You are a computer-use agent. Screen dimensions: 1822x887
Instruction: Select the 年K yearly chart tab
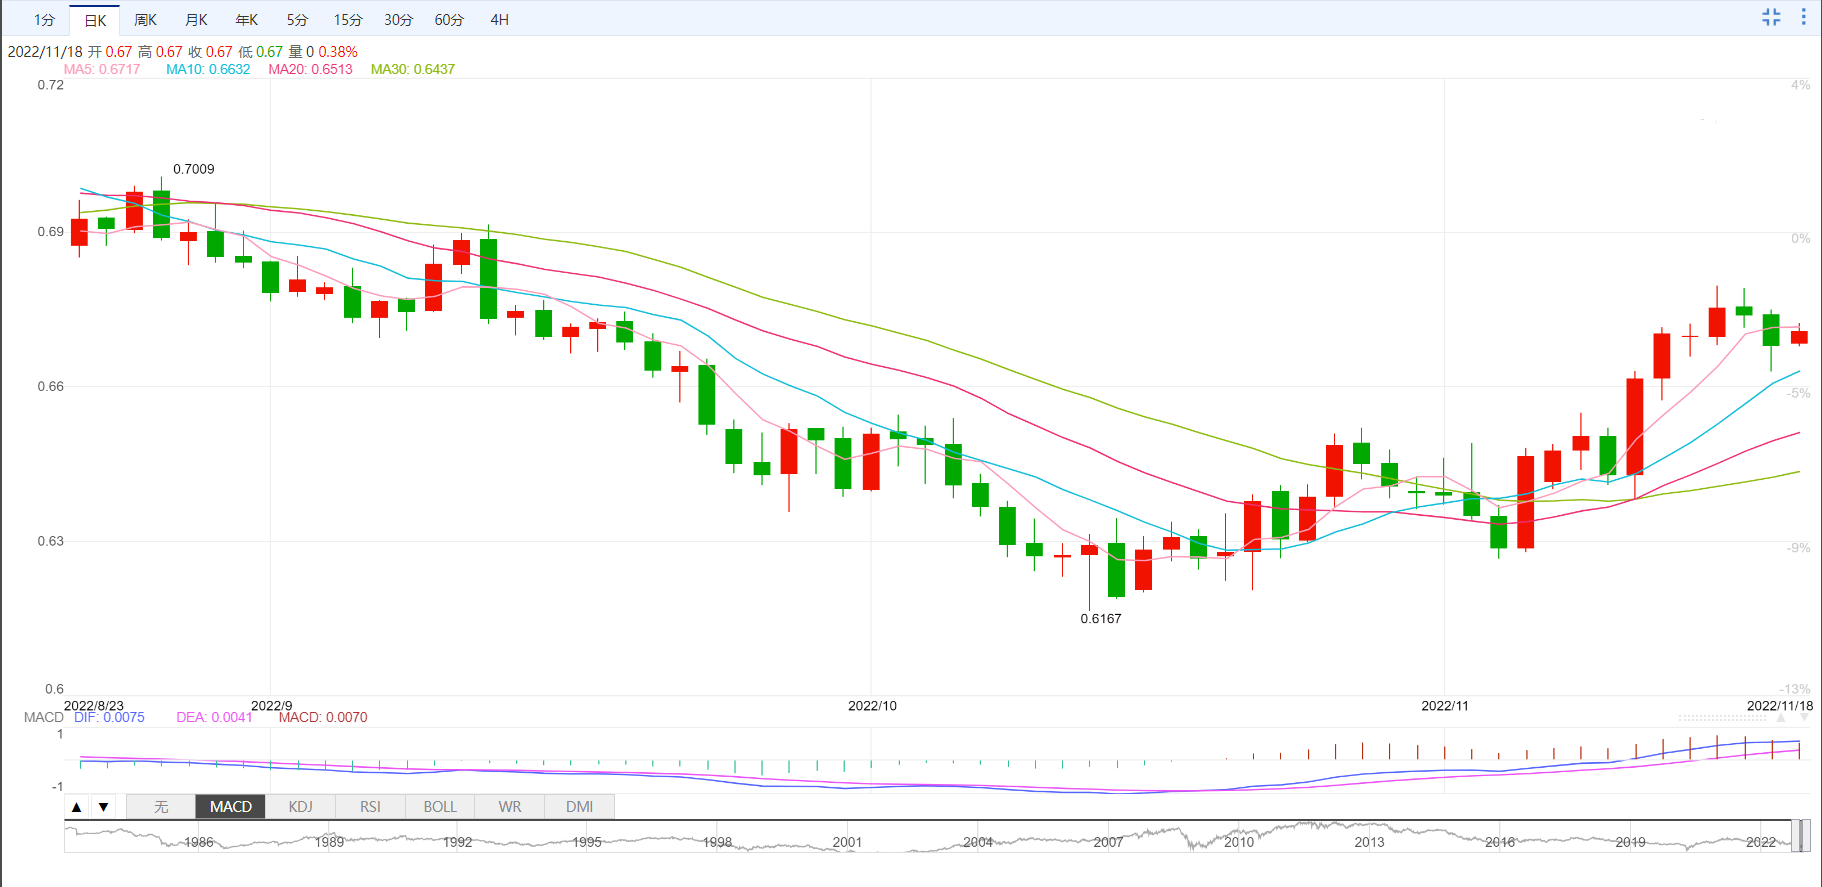click(247, 20)
